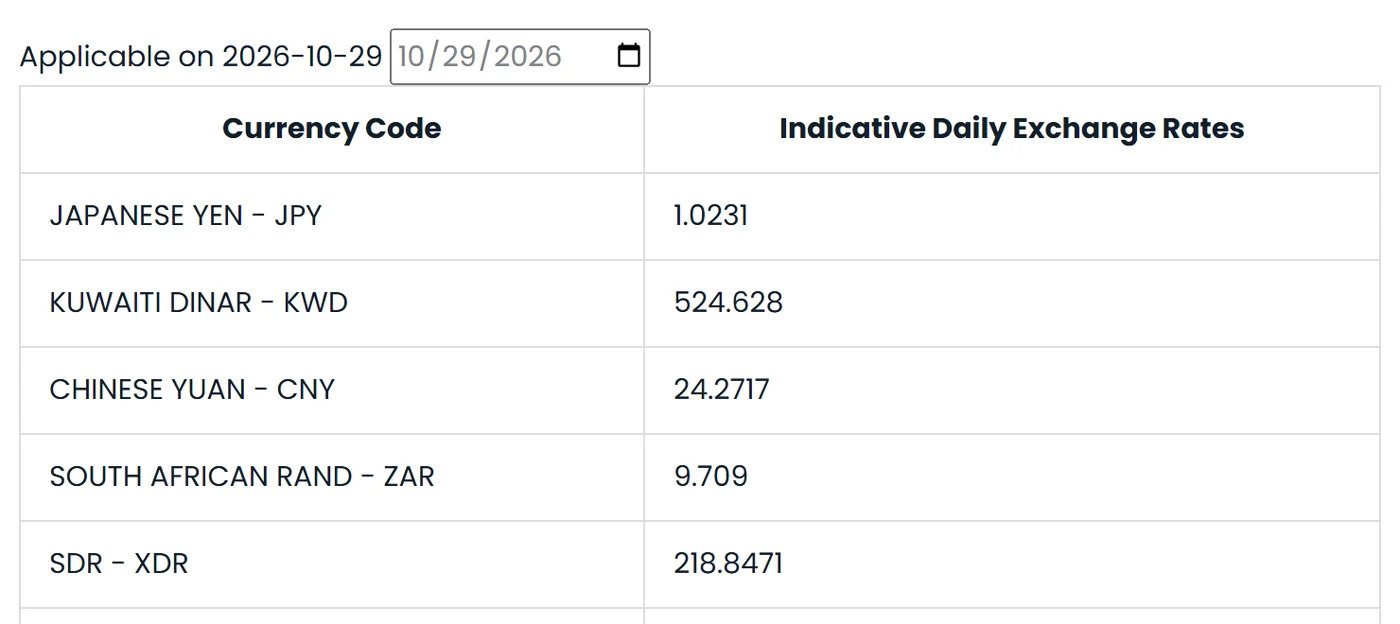Select the CHINESE YUAN - CNY cell
The height and width of the screenshot is (624, 1400).
point(332,390)
